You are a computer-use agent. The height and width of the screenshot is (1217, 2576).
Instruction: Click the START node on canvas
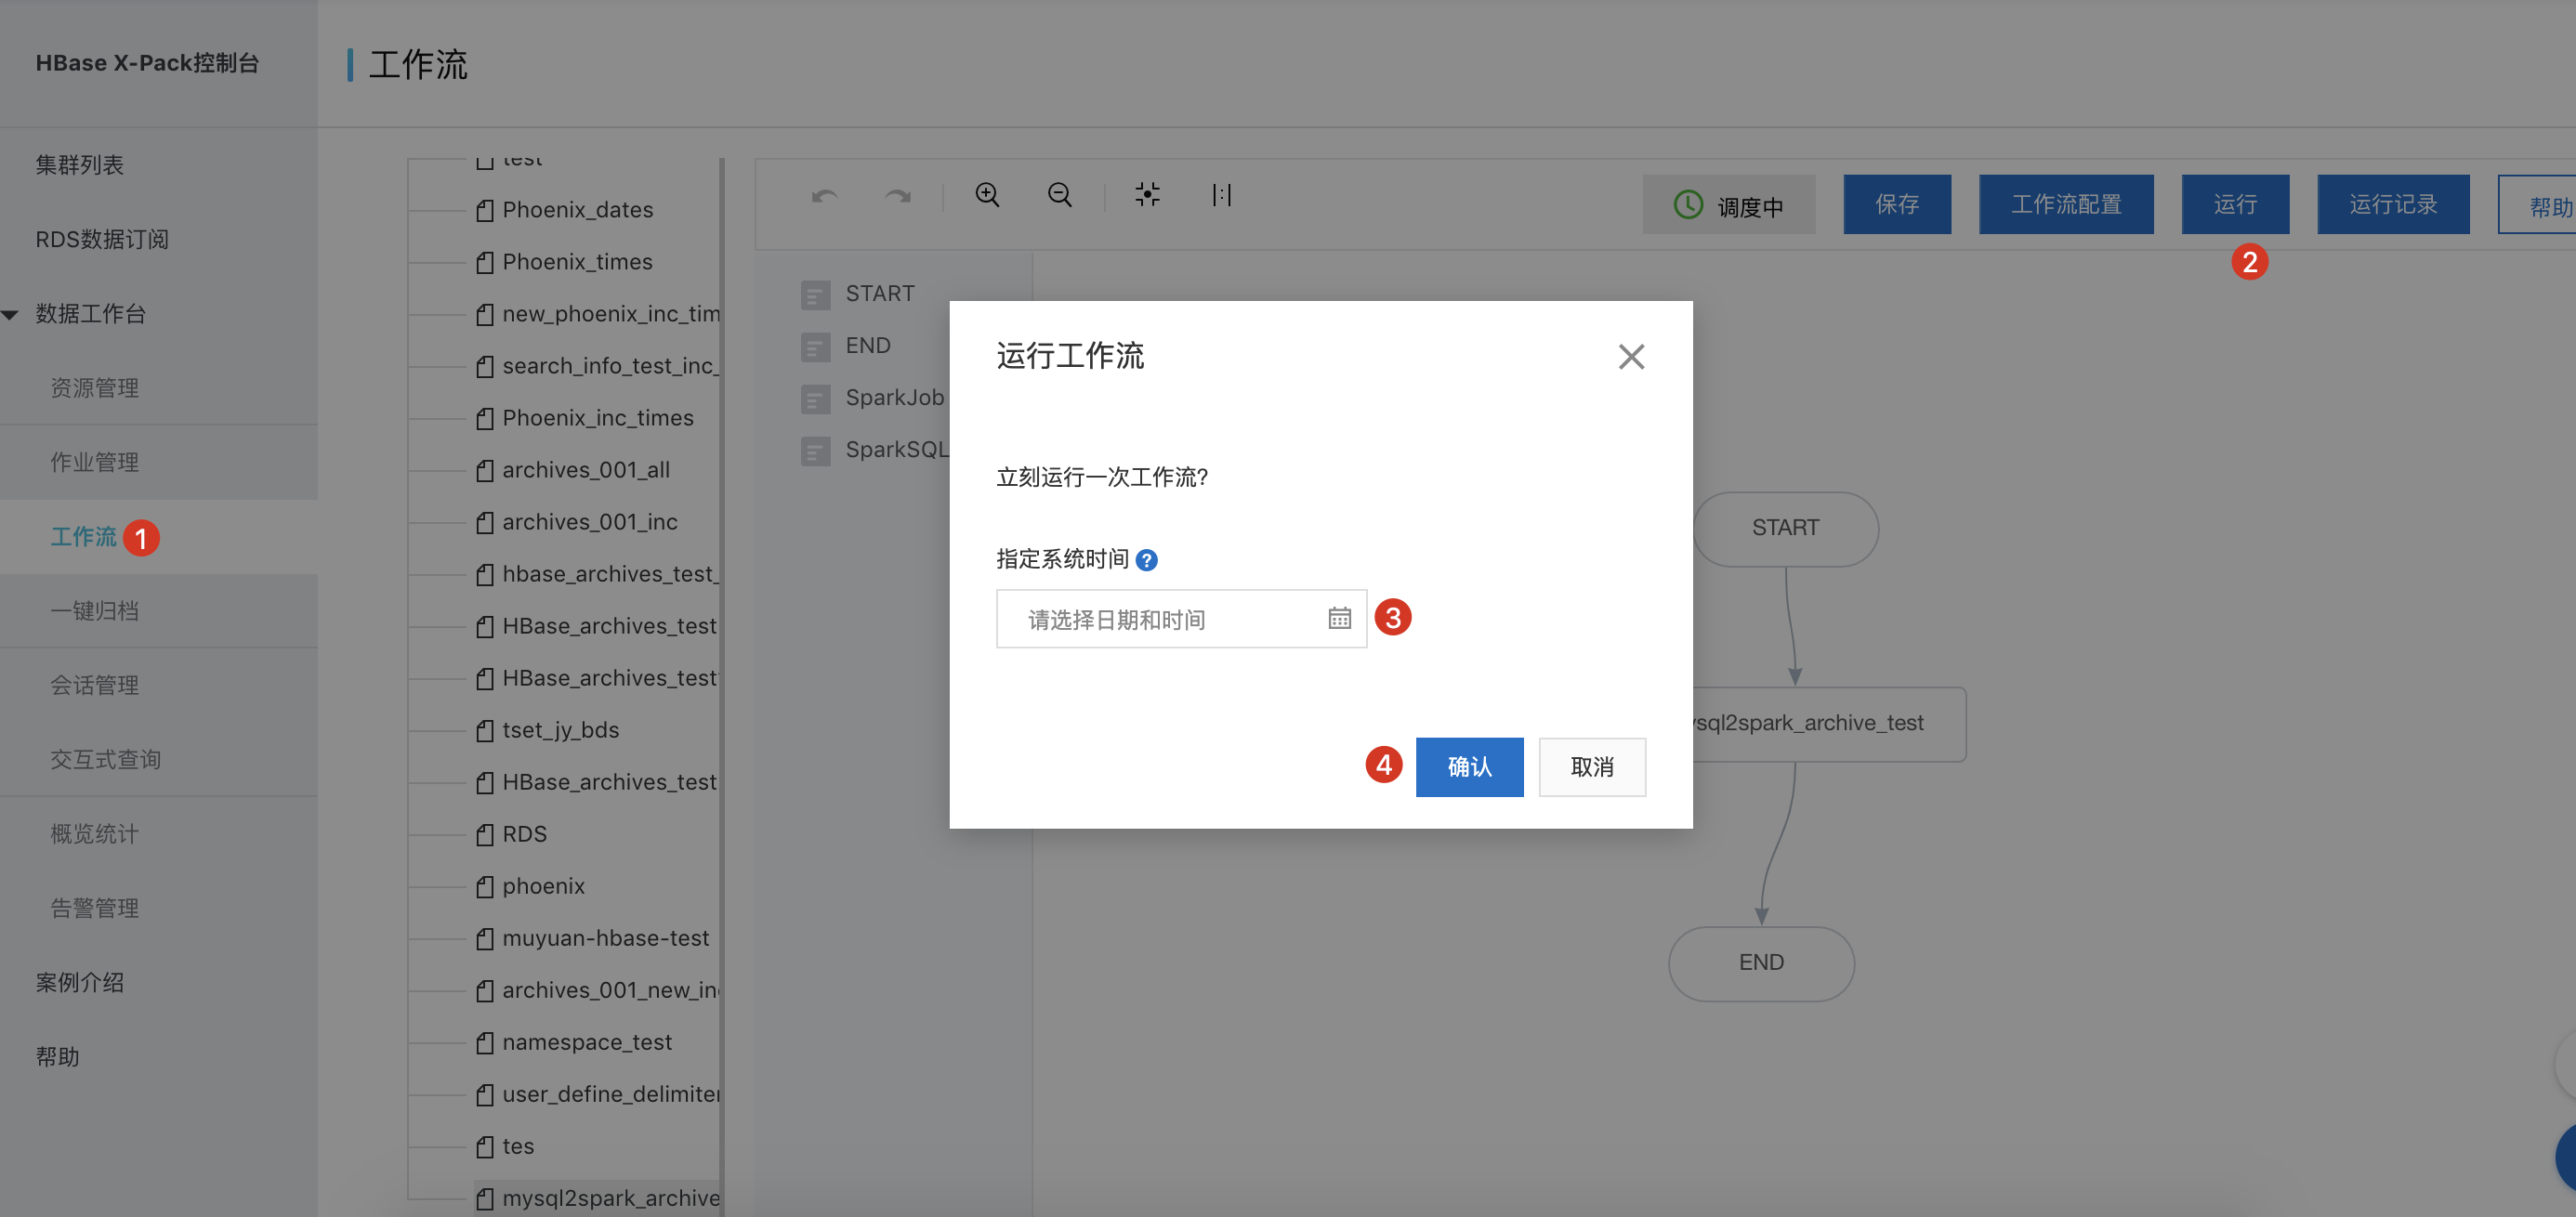pyautogui.click(x=1786, y=528)
